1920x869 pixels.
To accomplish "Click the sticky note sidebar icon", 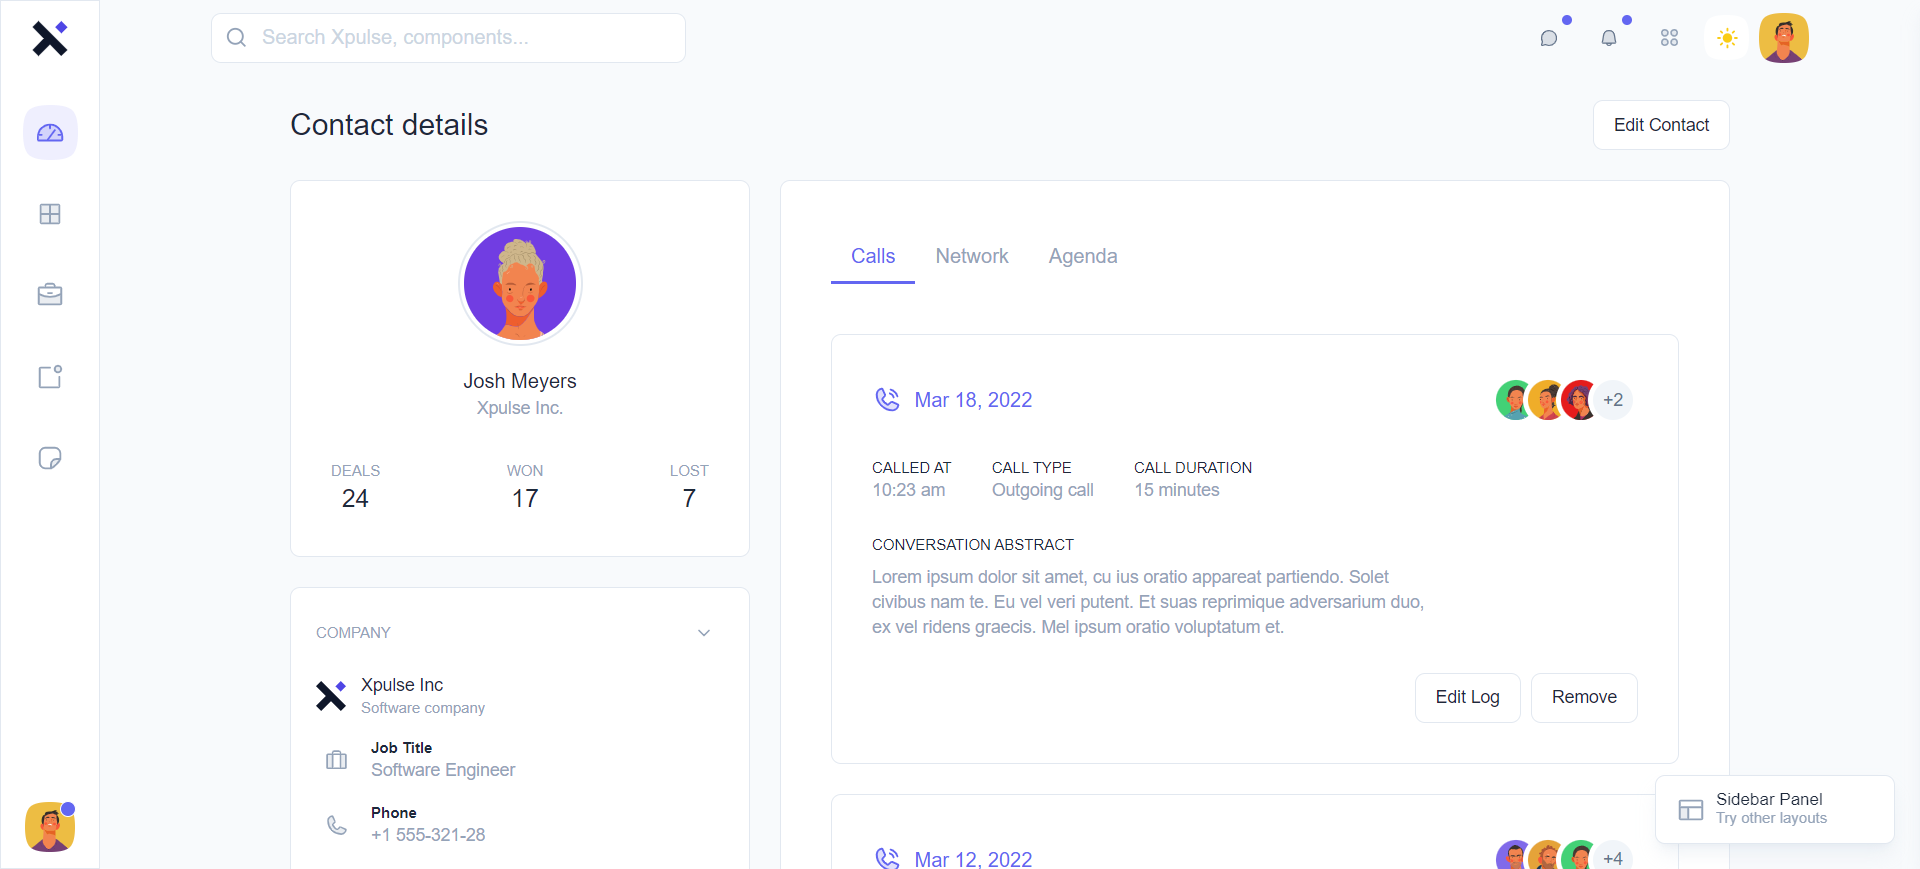I will click(50, 458).
